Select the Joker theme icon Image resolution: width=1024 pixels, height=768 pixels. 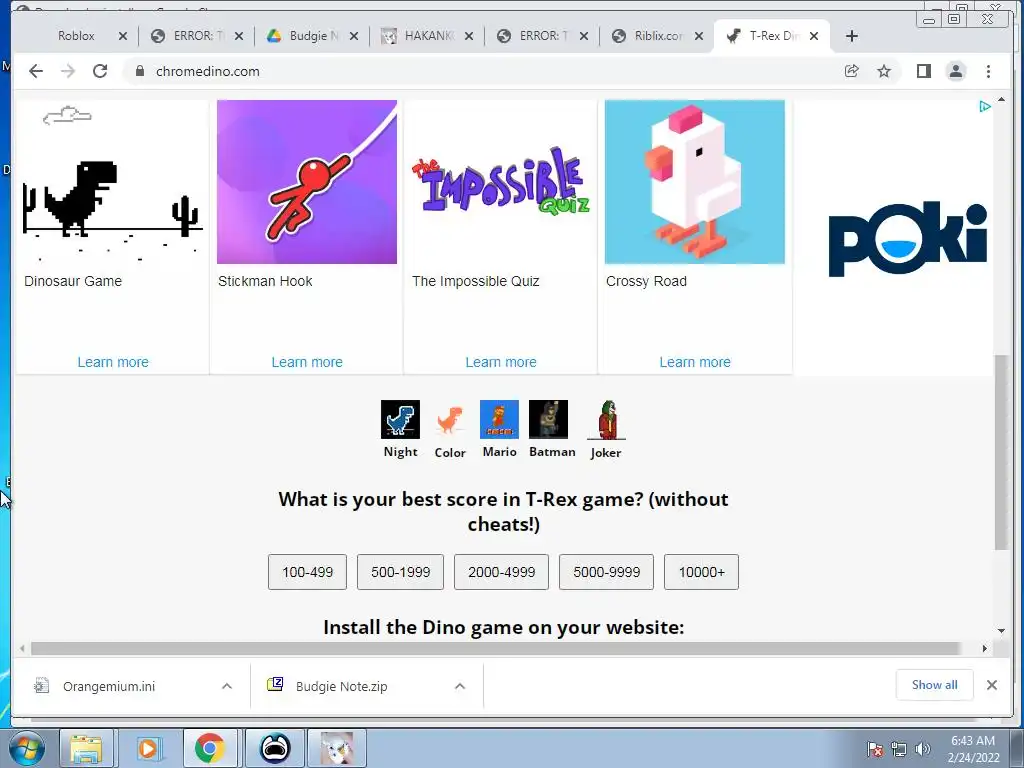607,419
